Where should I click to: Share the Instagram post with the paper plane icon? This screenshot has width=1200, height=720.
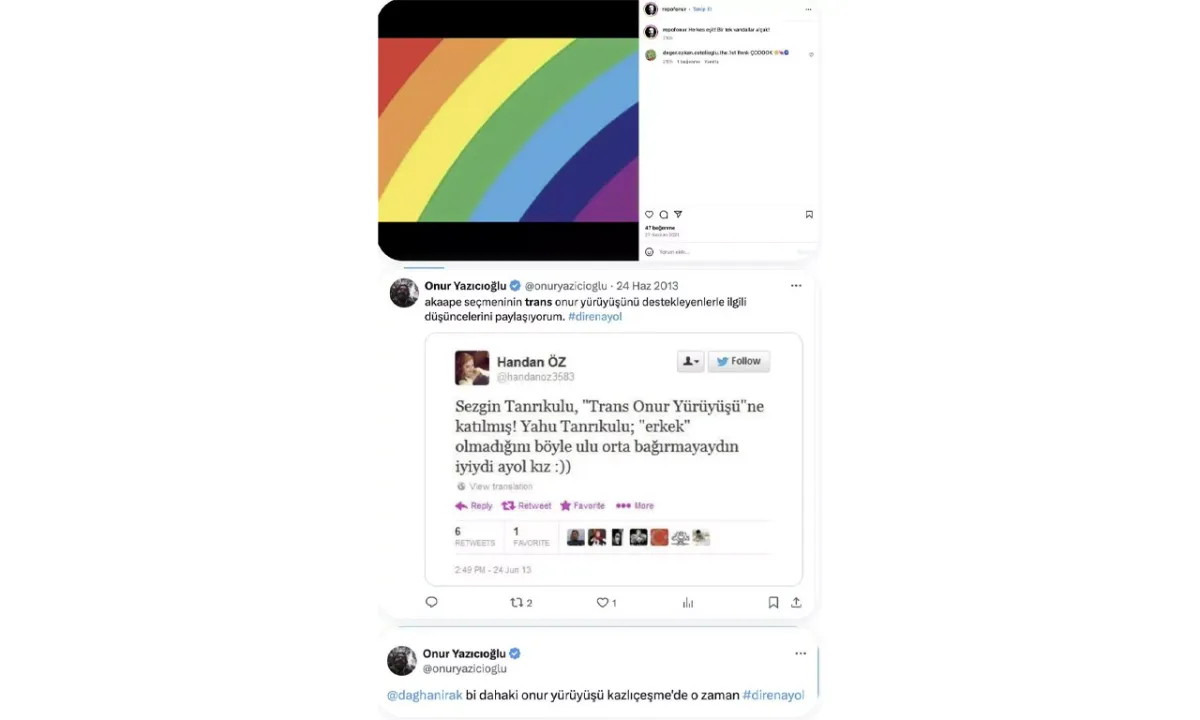(x=678, y=214)
